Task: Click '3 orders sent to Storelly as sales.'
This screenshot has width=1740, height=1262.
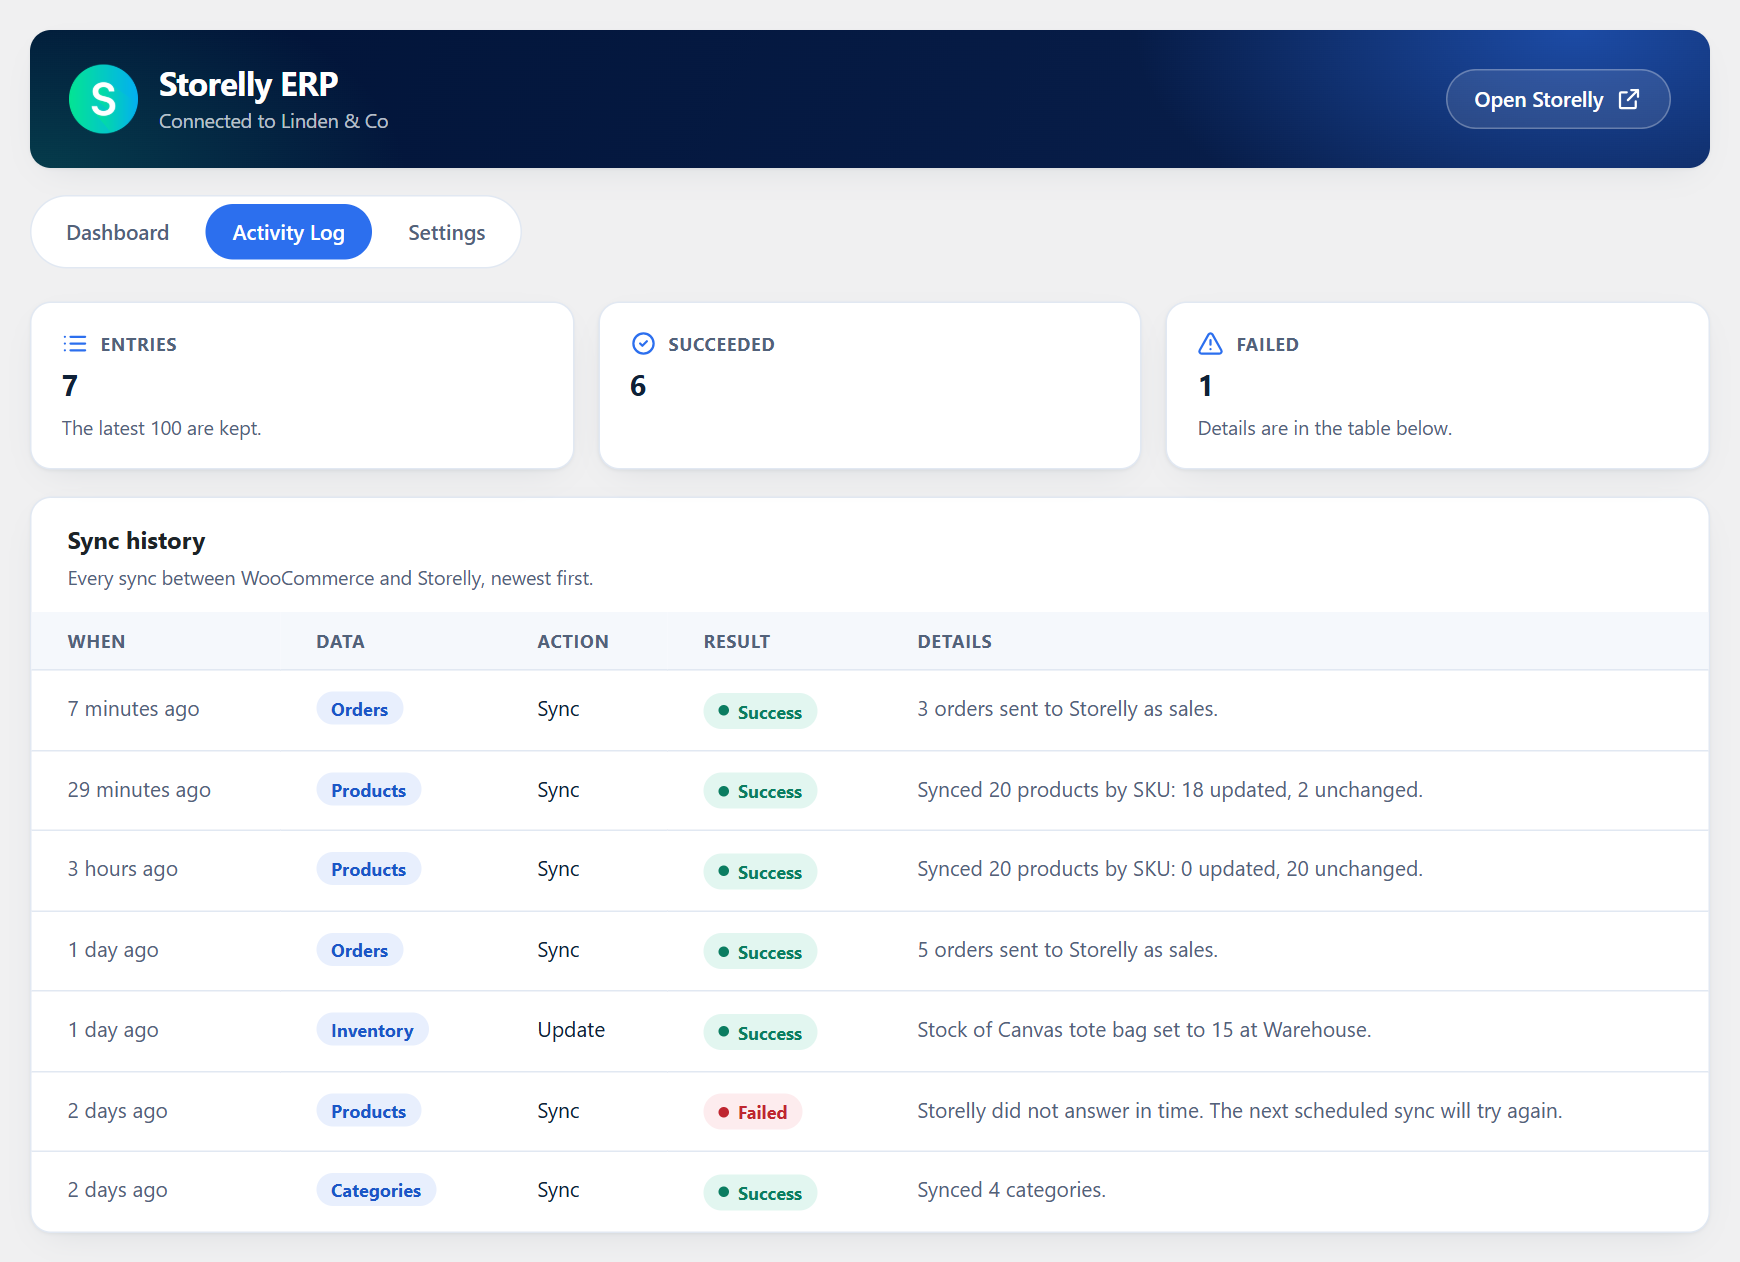Action: pyautogui.click(x=1068, y=709)
